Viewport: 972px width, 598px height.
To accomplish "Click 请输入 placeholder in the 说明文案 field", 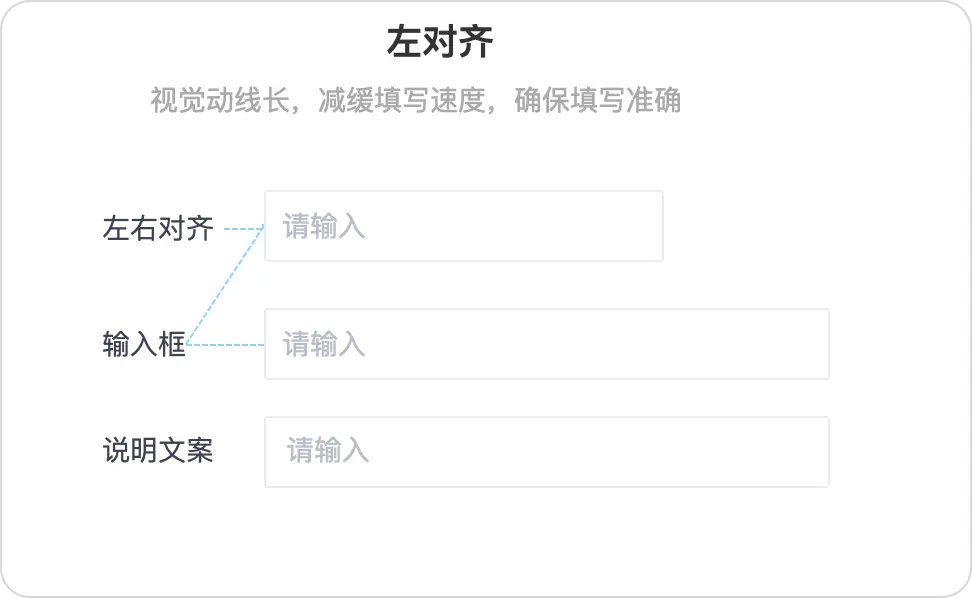I will 327,451.
